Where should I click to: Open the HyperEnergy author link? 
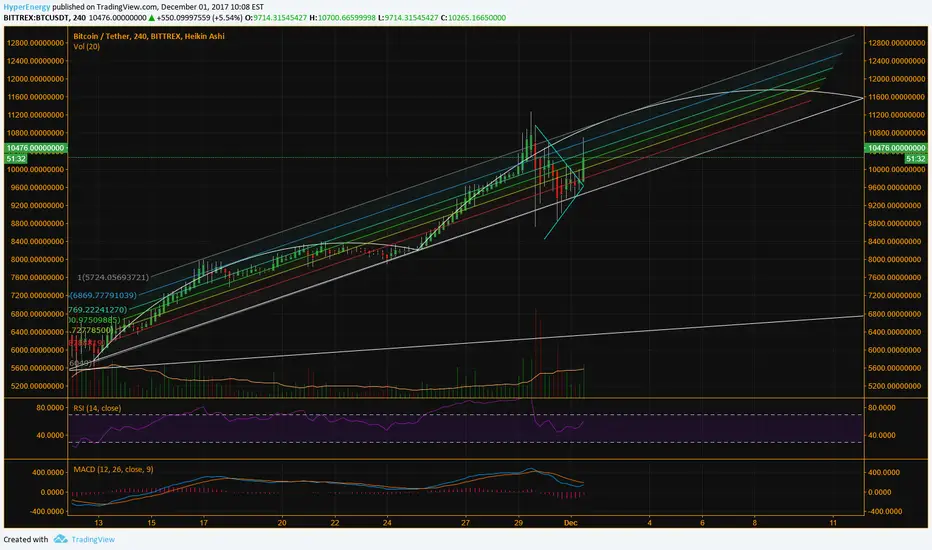27,7
